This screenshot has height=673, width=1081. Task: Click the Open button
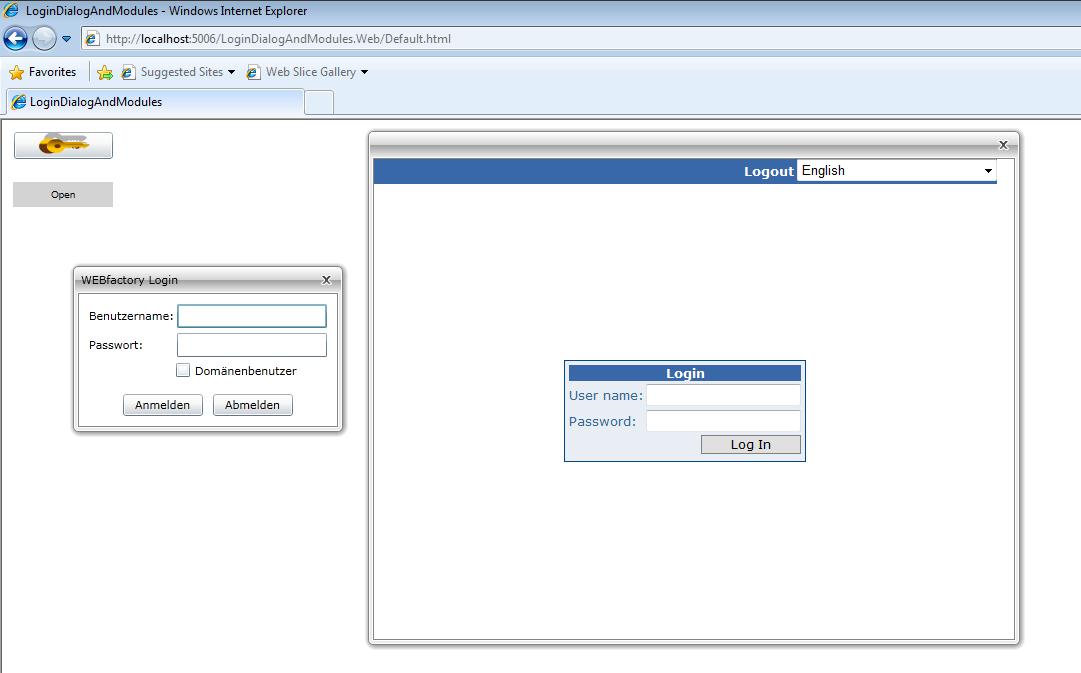point(63,195)
